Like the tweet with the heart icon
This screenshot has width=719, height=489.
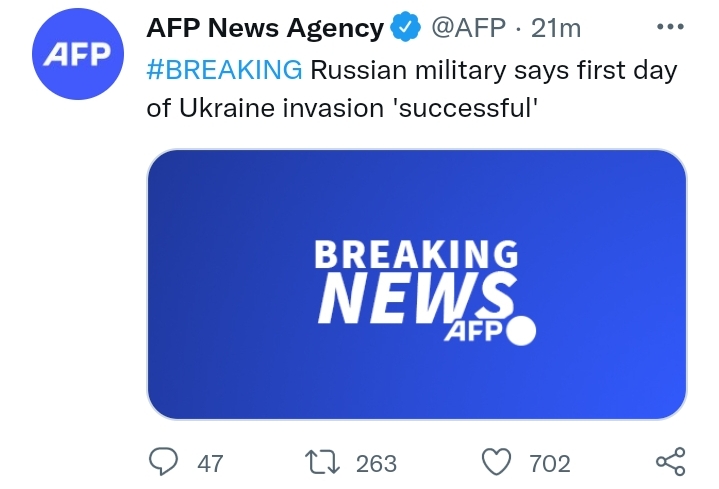[496, 462]
